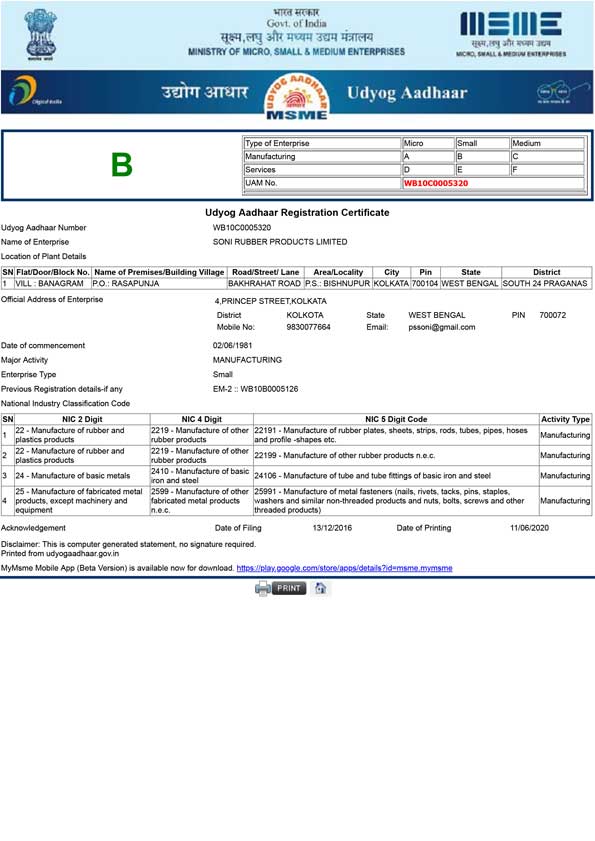Click the Major Activity value MANUFACTURING
Viewport: 595px width, 841px height.
[247, 360]
